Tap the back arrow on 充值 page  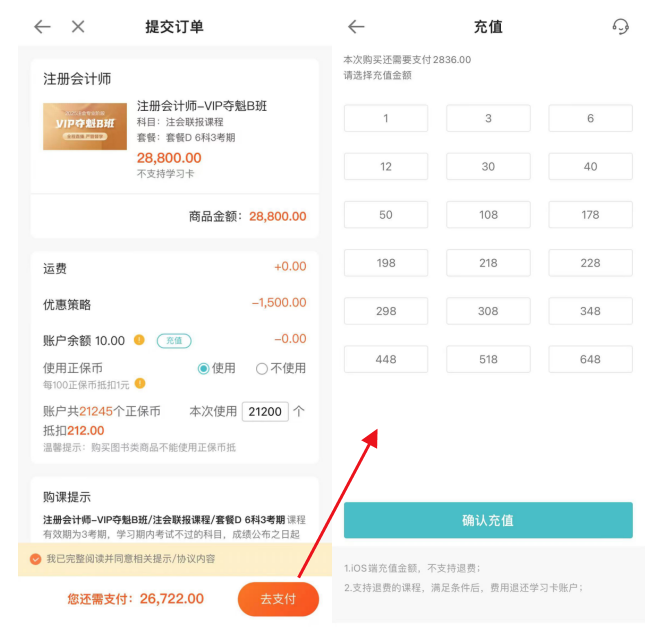pos(356,27)
